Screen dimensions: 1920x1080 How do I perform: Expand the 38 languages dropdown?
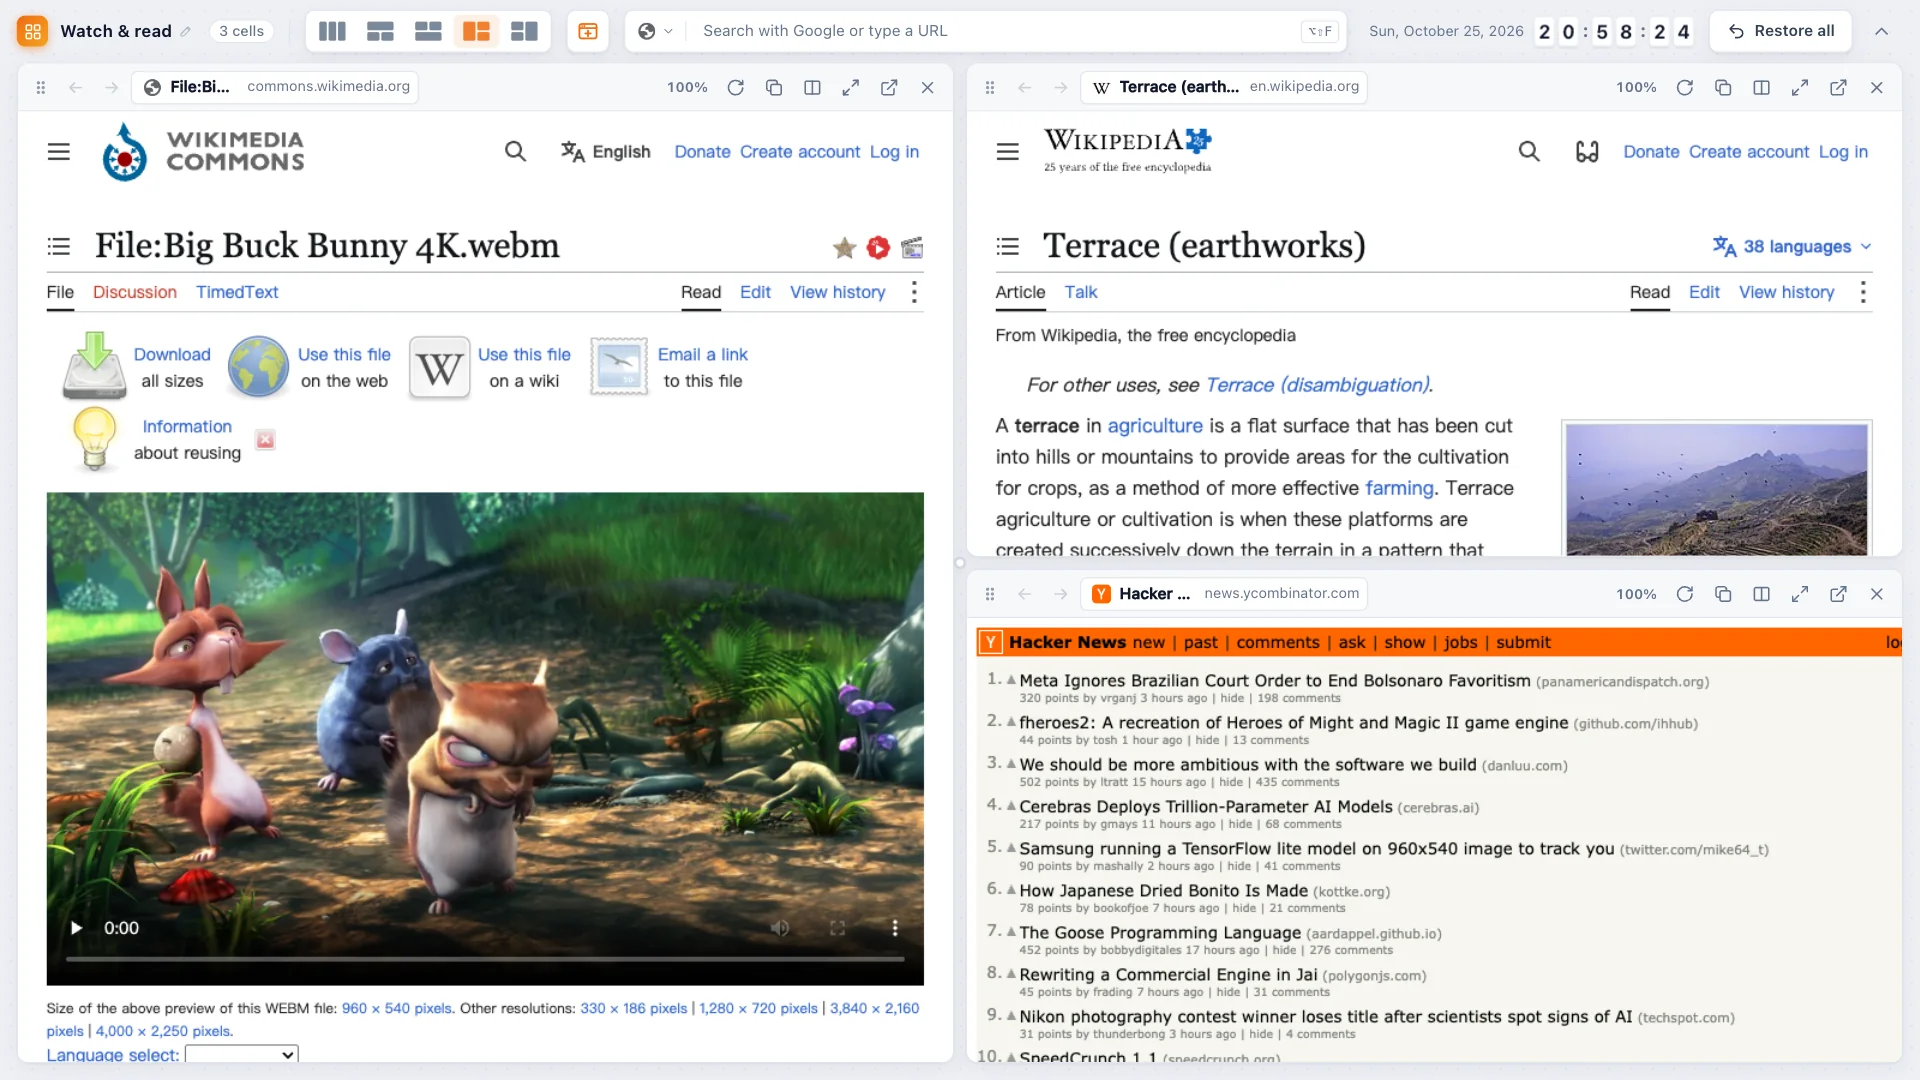pyautogui.click(x=1792, y=247)
